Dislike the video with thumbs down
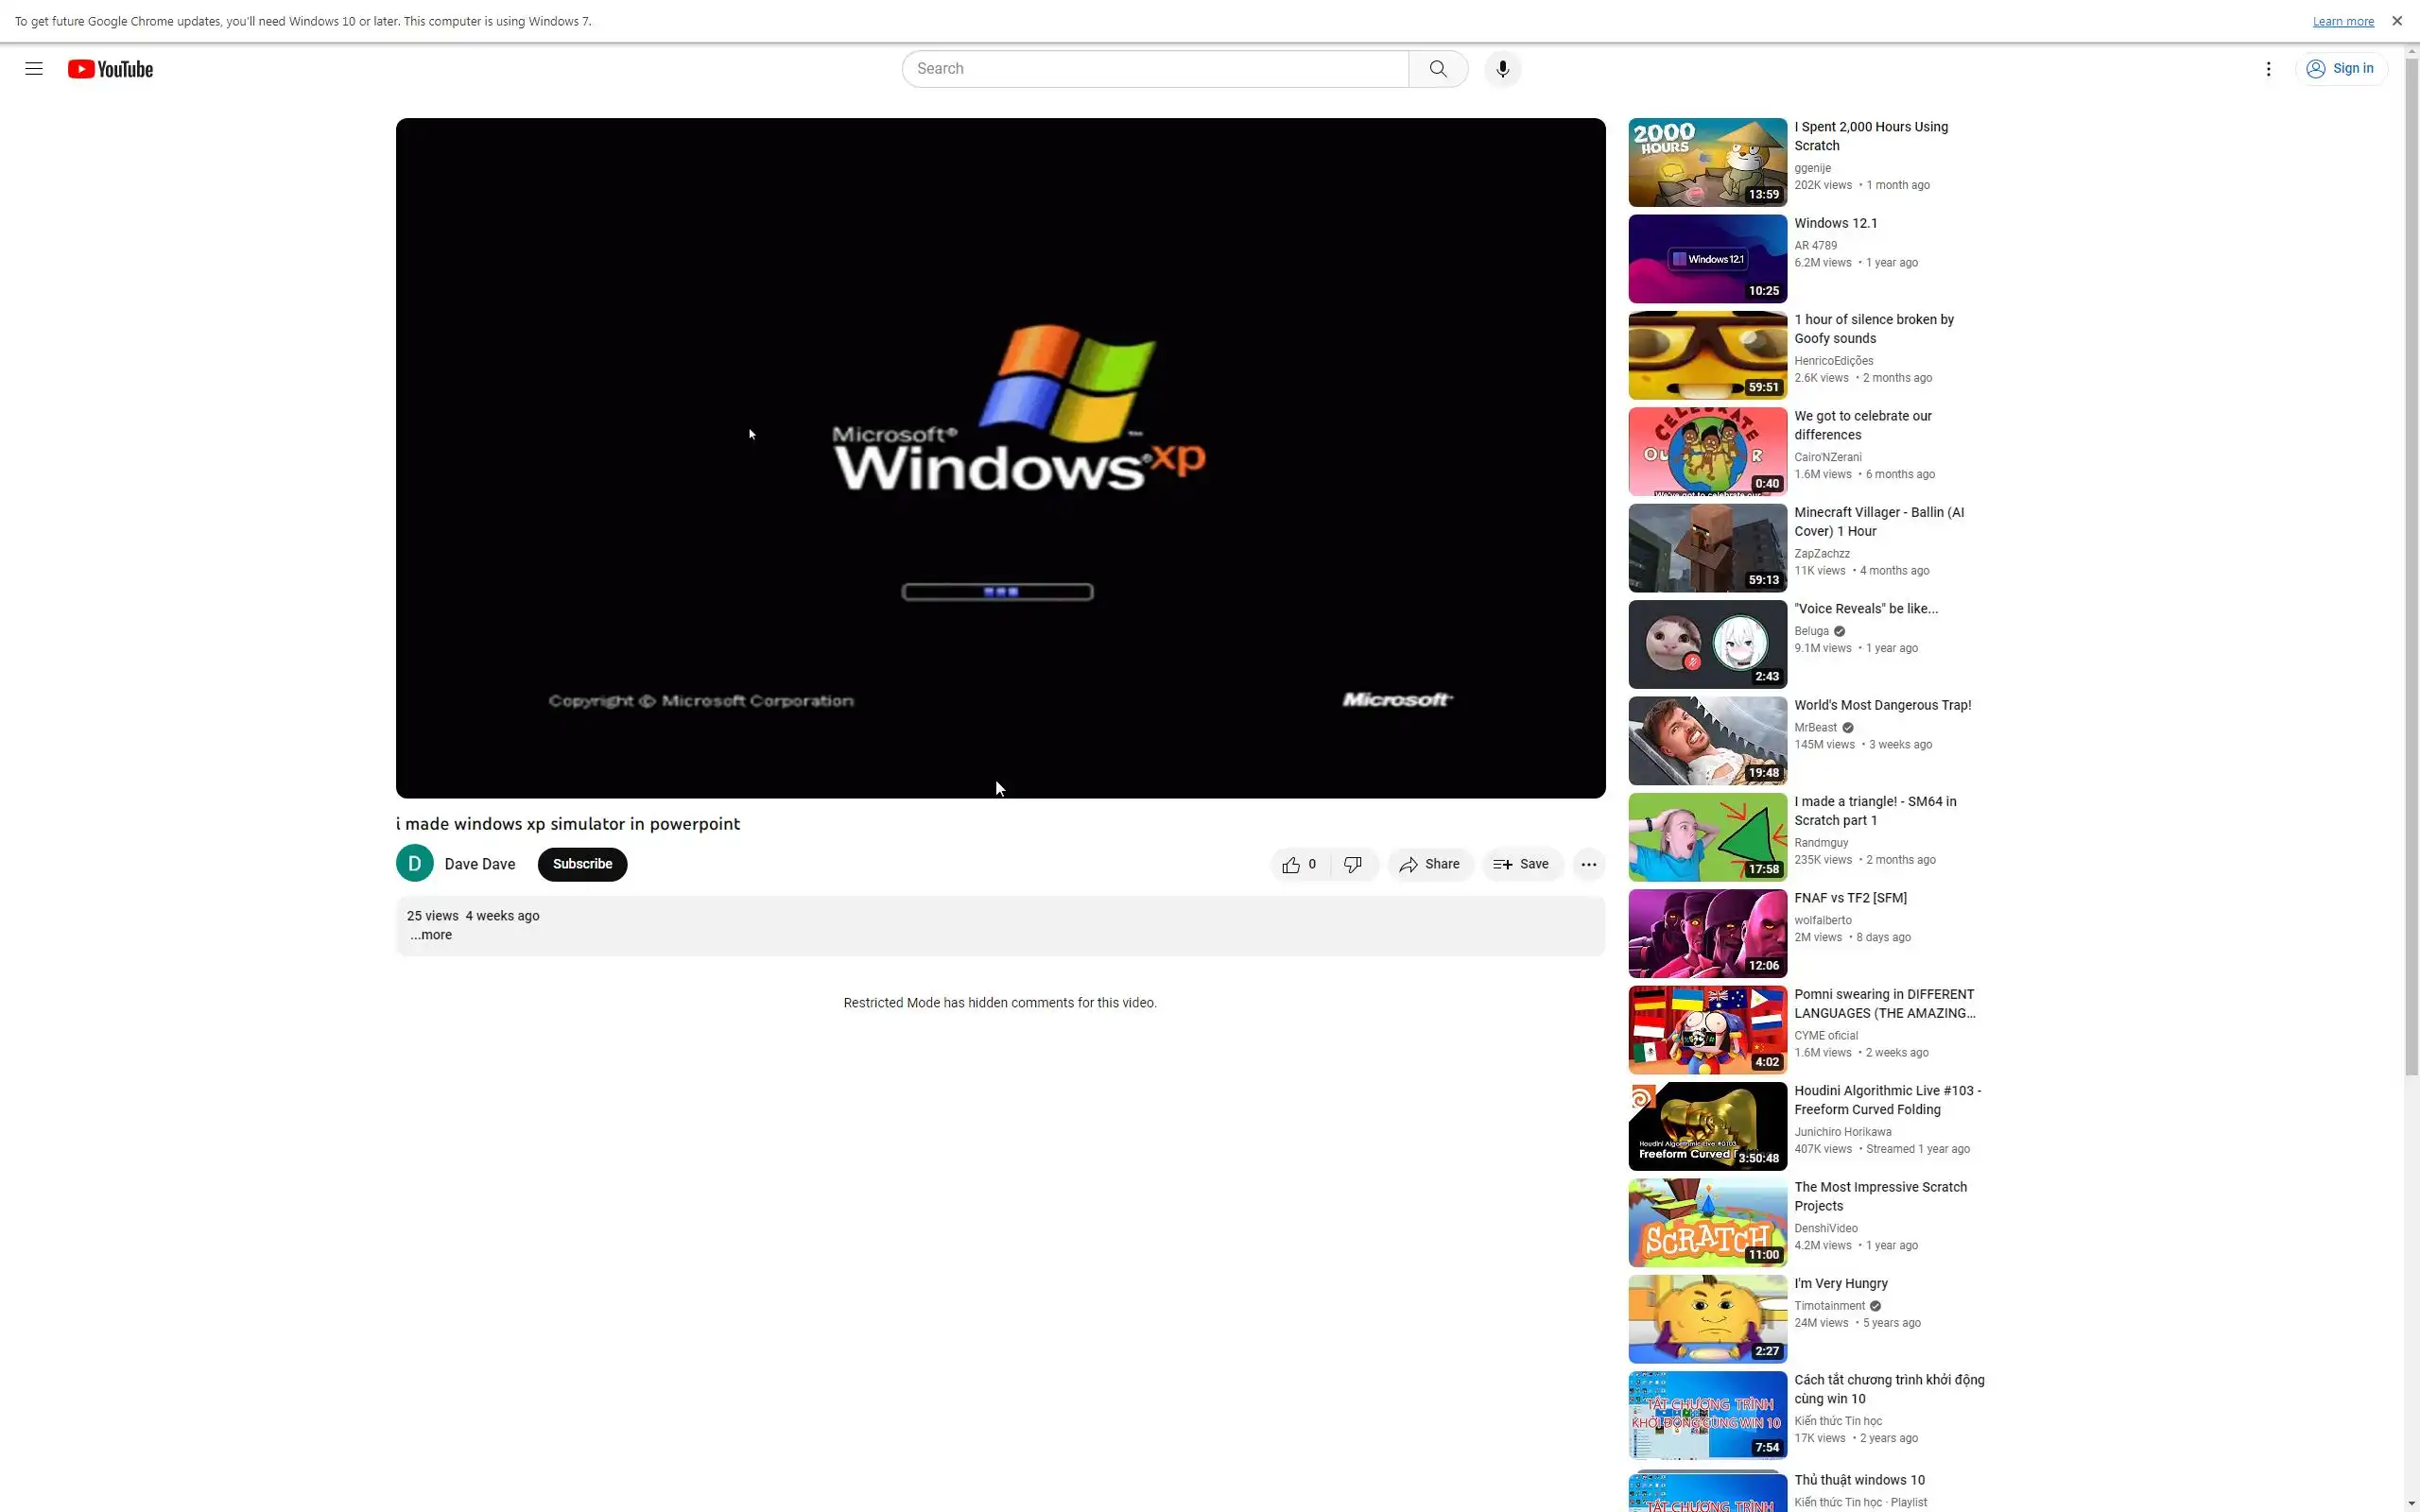The image size is (2420, 1512). (x=1353, y=864)
